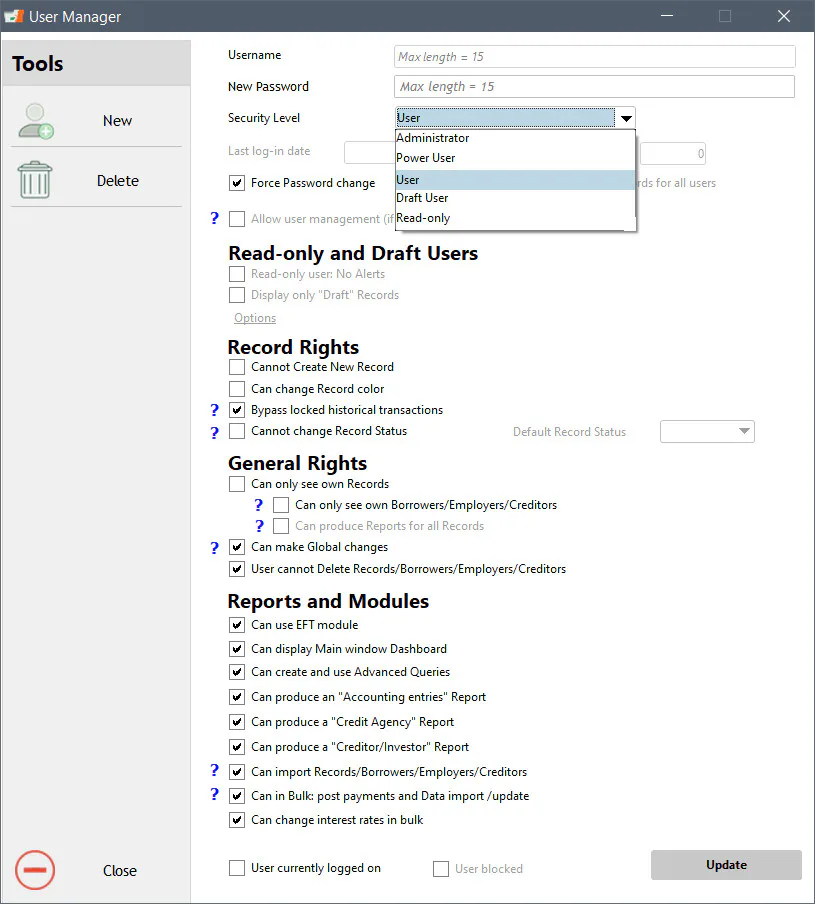Toggle the Force Password change checkbox
815x904 pixels.
click(x=237, y=183)
